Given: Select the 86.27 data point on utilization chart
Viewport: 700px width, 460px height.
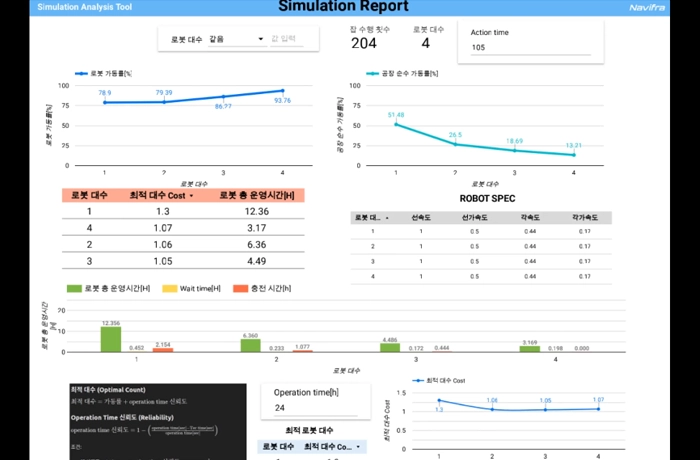Looking at the screenshot, I should (x=223, y=96).
